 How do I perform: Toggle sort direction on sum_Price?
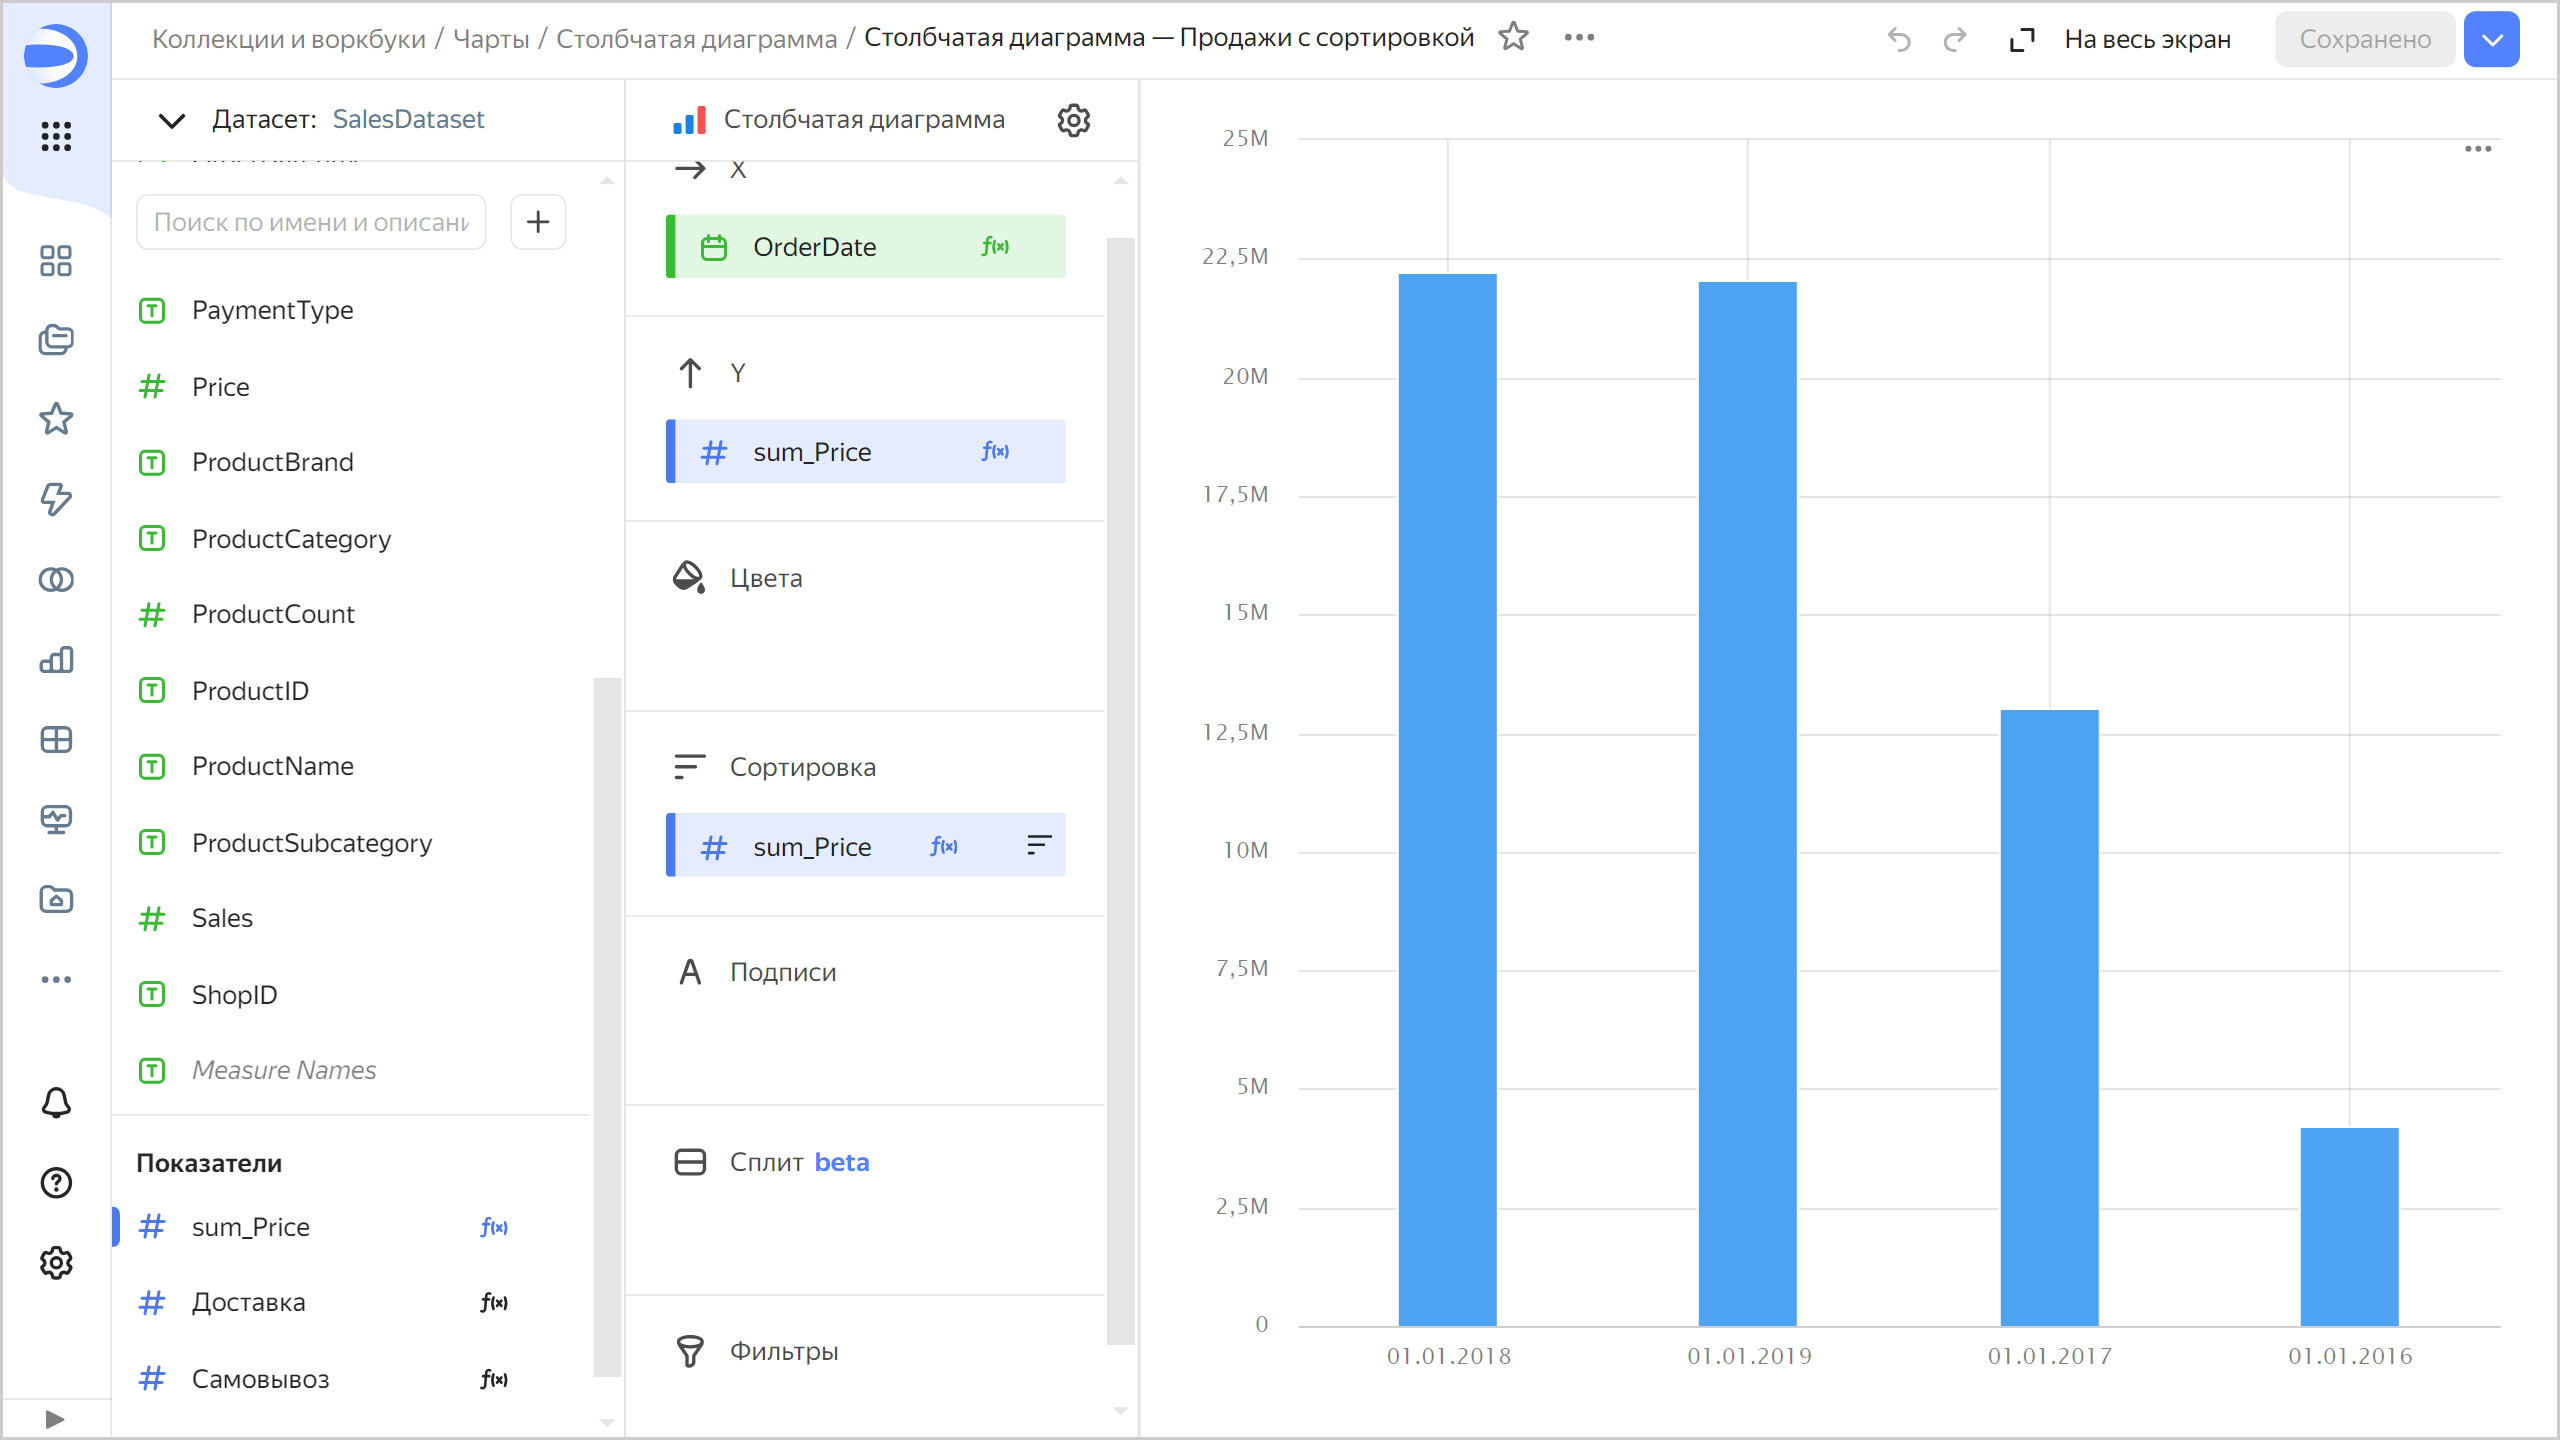(1038, 846)
